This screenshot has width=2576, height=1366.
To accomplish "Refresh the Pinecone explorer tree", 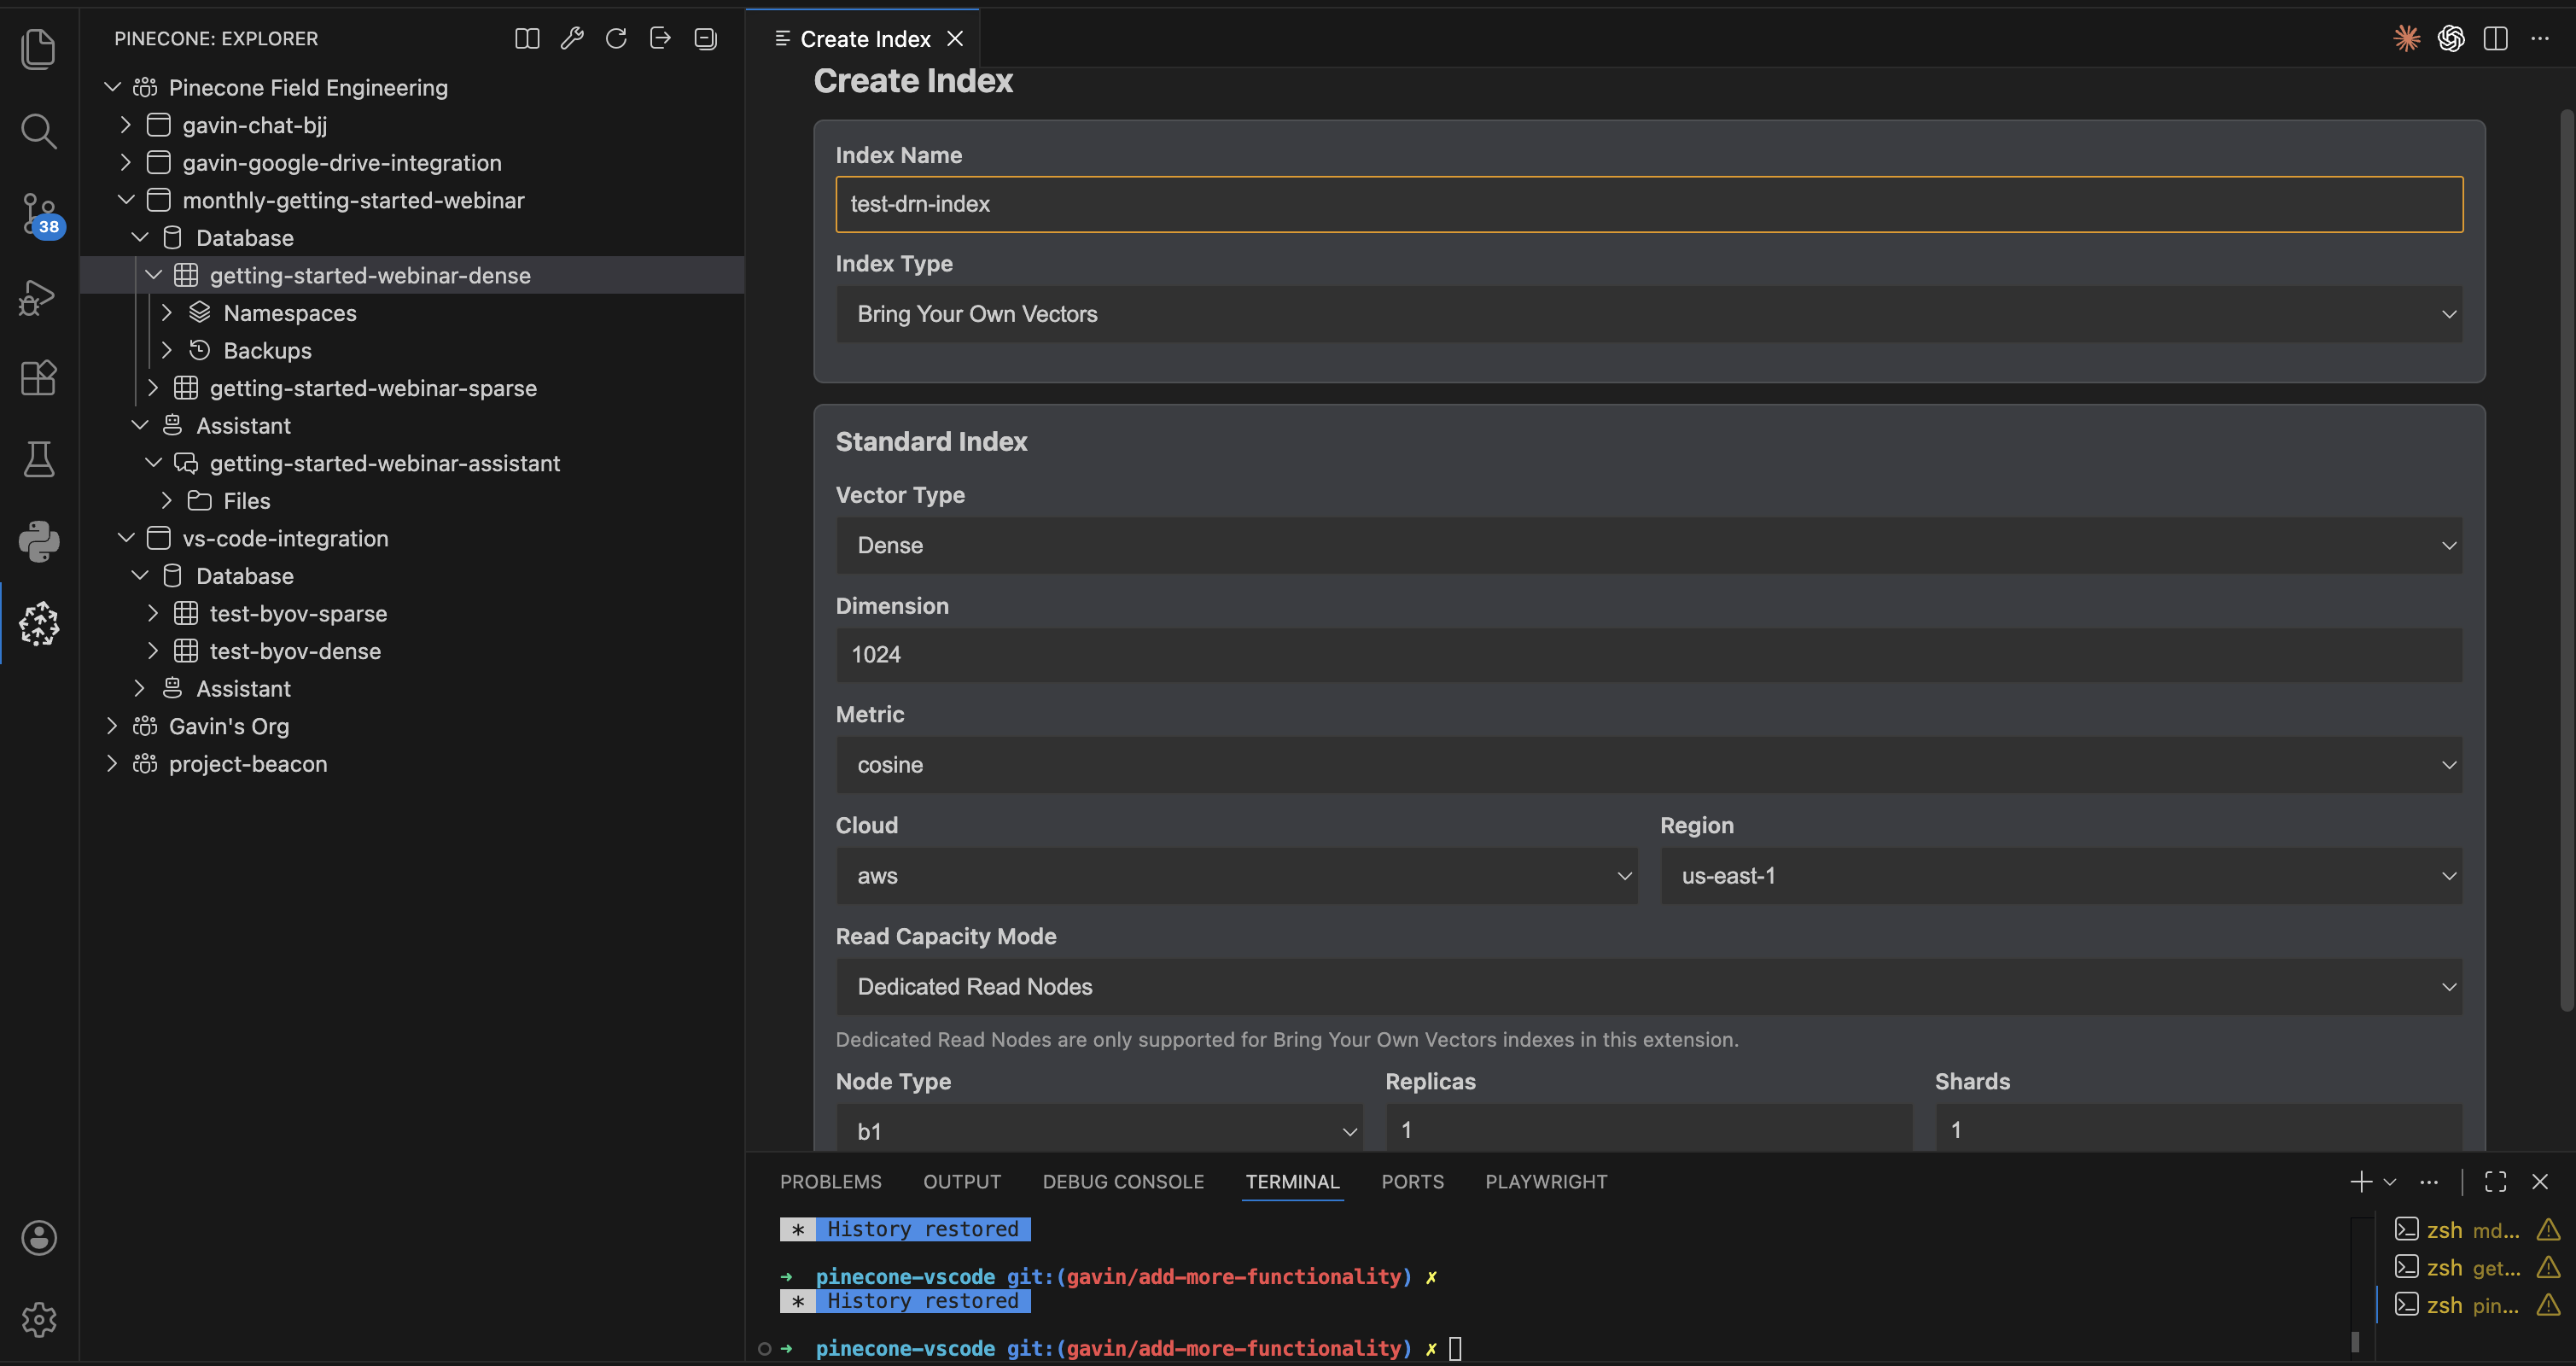I will pyautogui.click(x=616, y=38).
